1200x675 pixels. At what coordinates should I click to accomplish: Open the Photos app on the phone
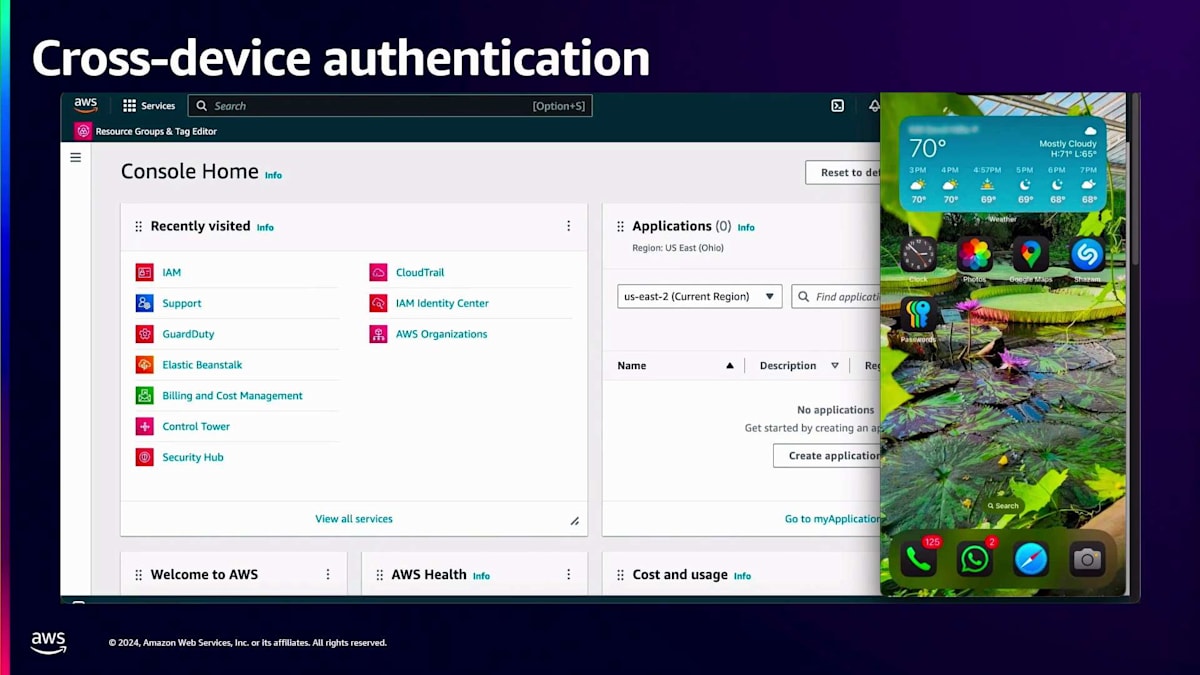(x=974, y=255)
